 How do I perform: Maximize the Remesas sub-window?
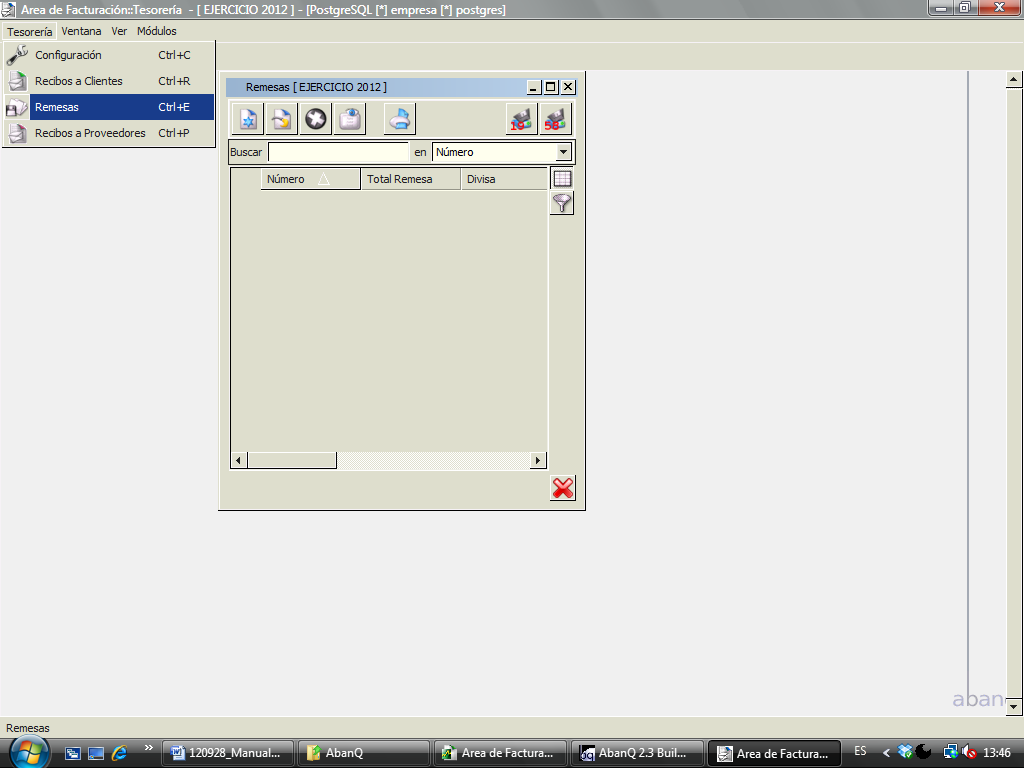pos(551,88)
